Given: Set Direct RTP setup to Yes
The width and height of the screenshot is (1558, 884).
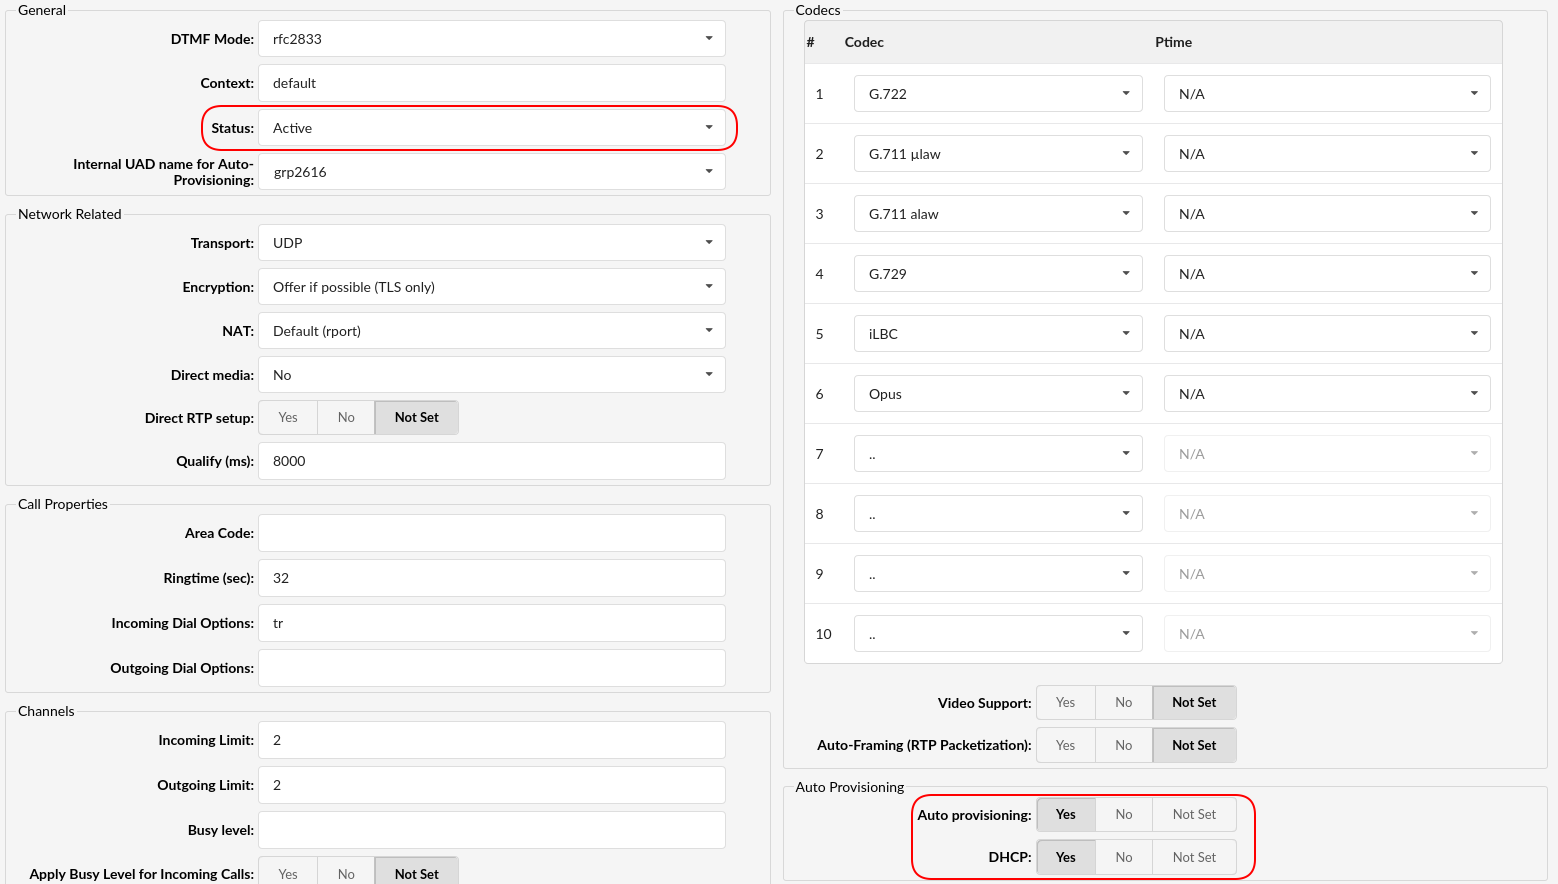Looking at the screenshot, I should click(288, 418).
